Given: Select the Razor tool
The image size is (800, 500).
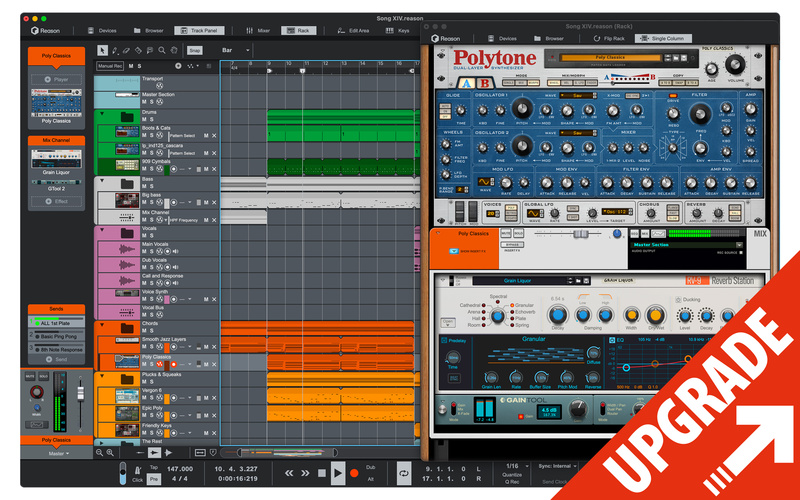Looking at the screenshot, I should tap(138, 50).
